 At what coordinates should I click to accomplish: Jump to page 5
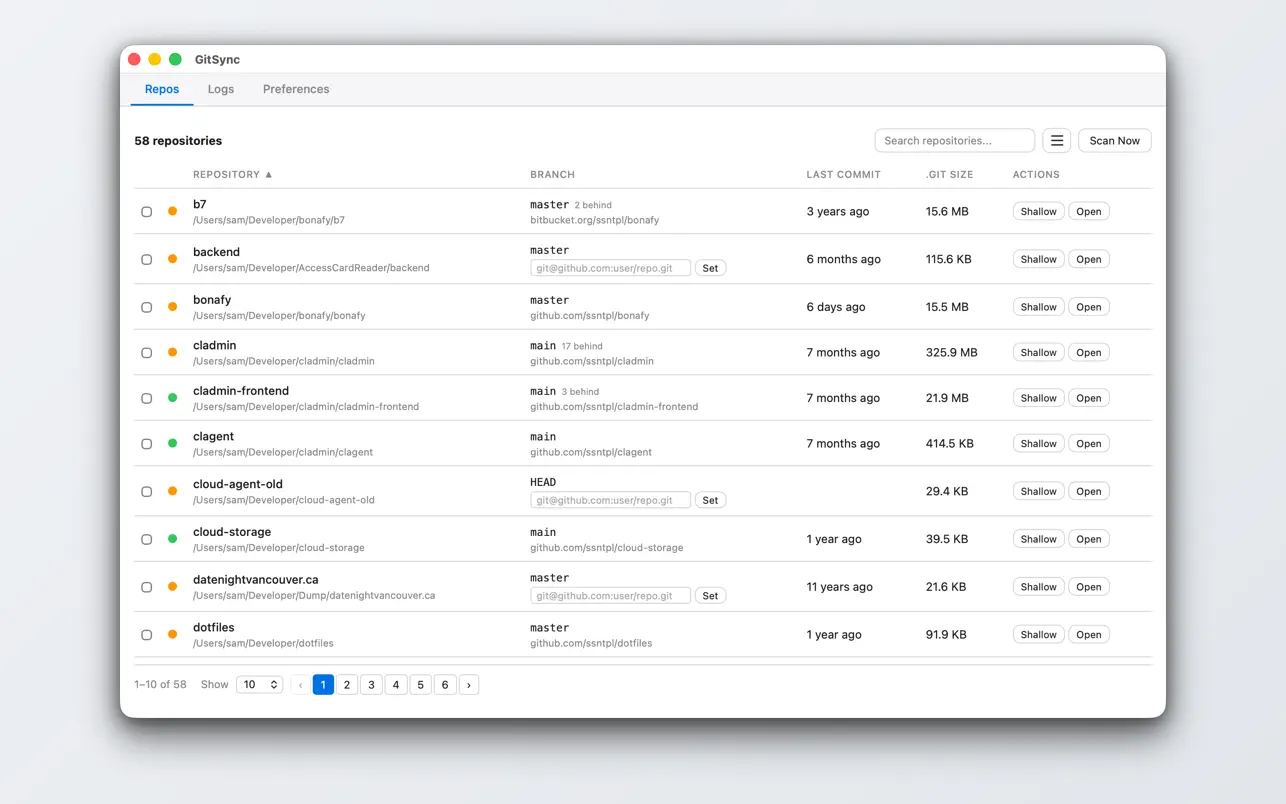click(x=420, y=685)
